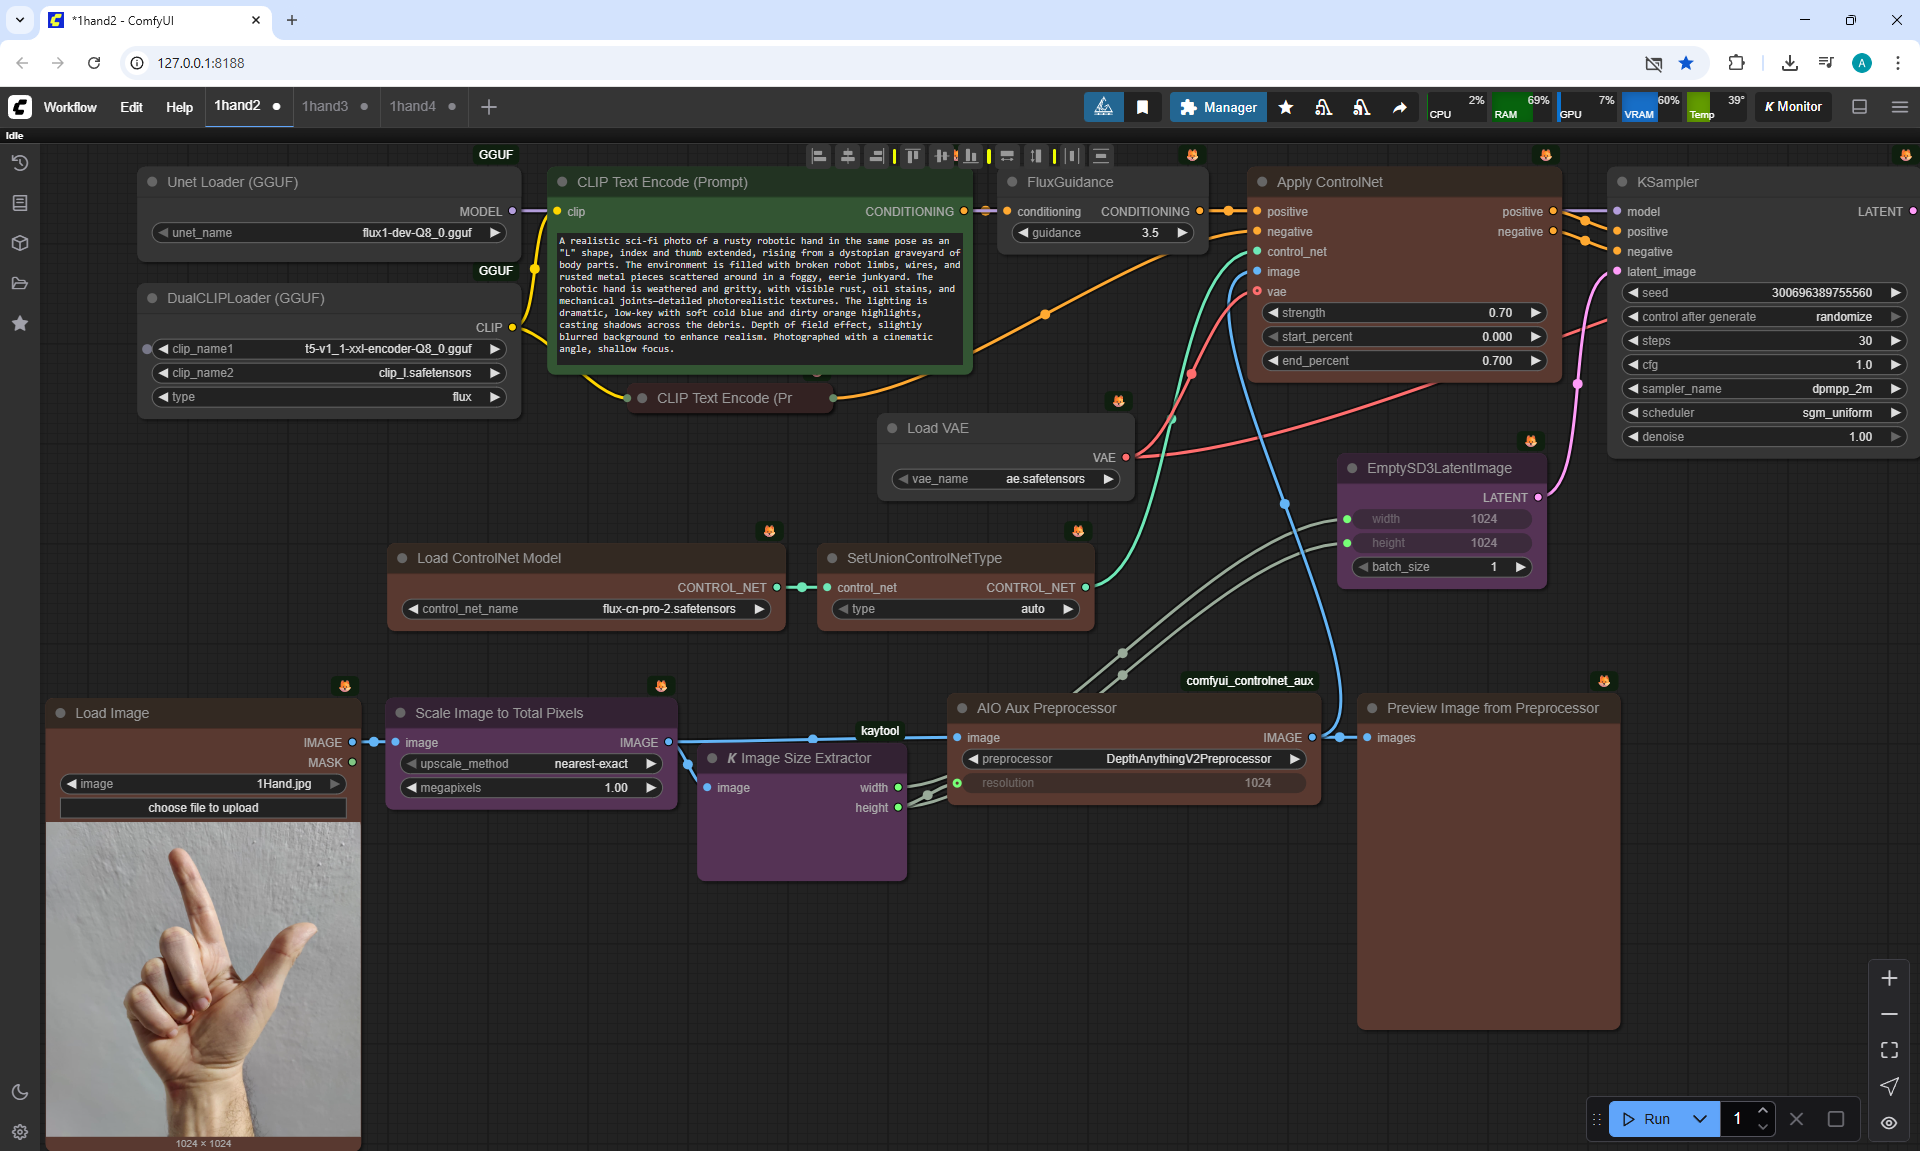Click the bookmark icon in top toolbar
The height and width of the screenshot is (1151, 1920).
click(x=1142, y=107)
